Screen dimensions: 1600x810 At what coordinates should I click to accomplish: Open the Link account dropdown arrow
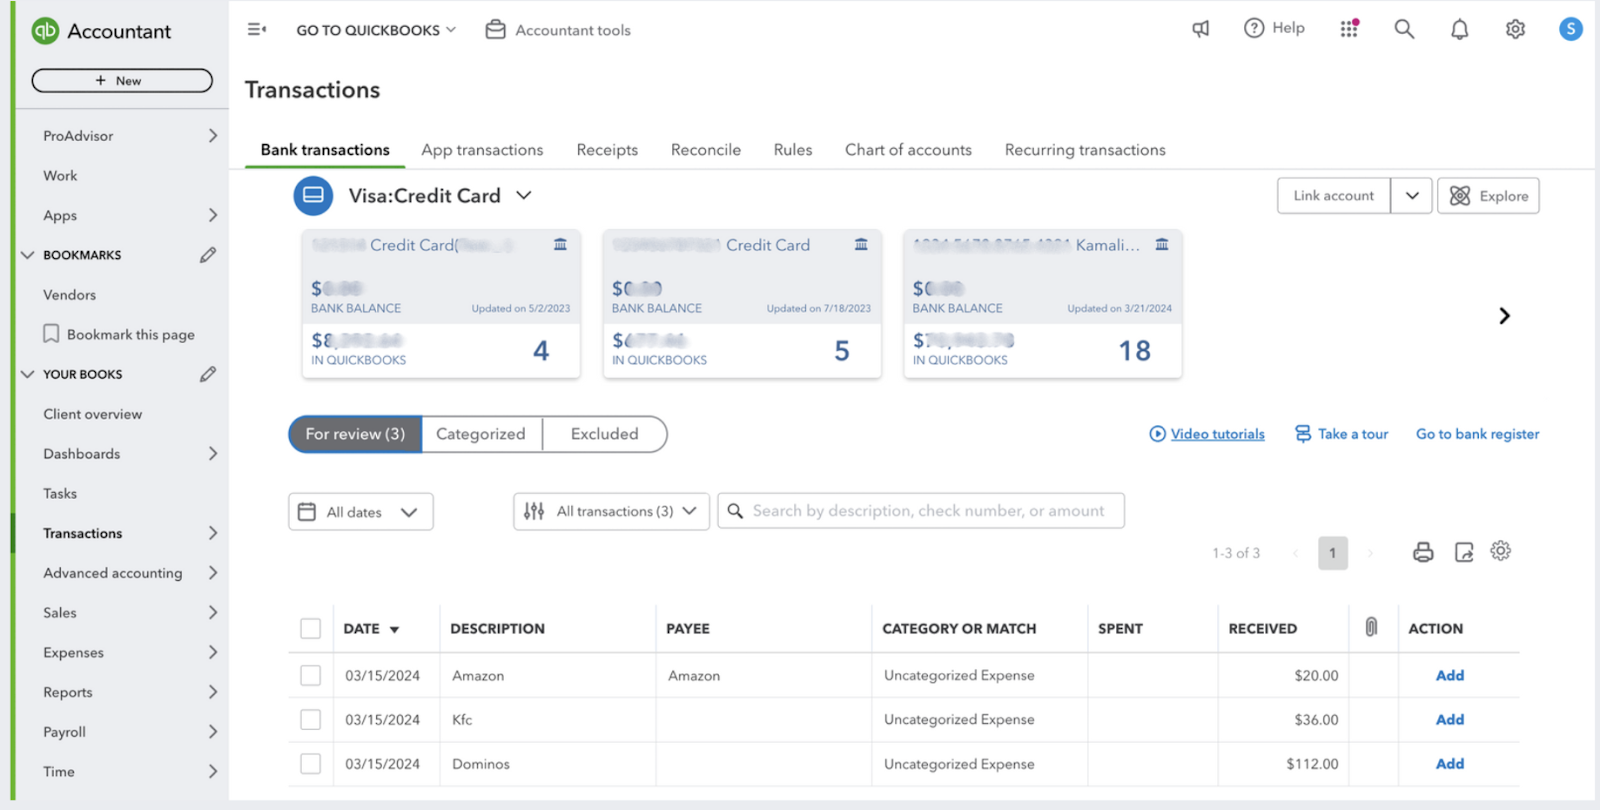1411,196
